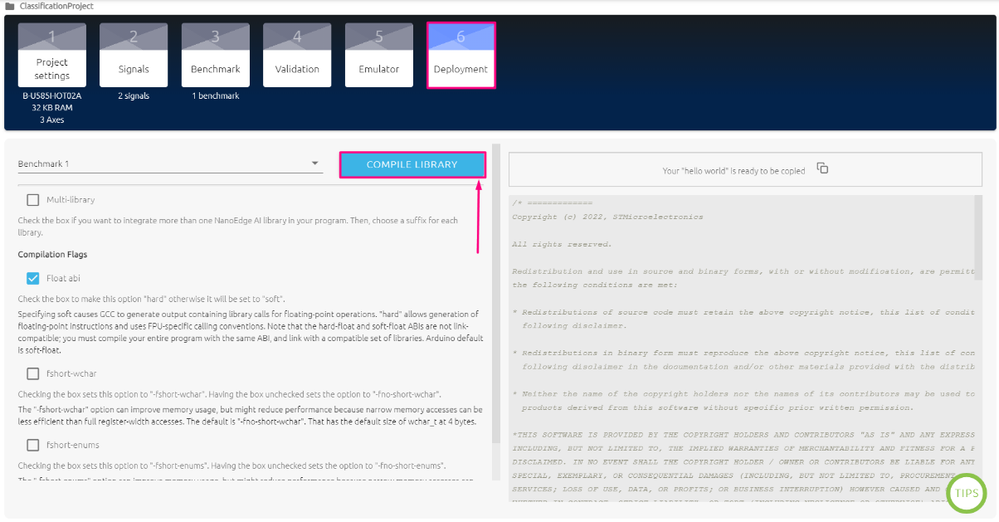999x522 pixels.
Task: Uncheck the Float abi checkbox
Action: [33, 278]
